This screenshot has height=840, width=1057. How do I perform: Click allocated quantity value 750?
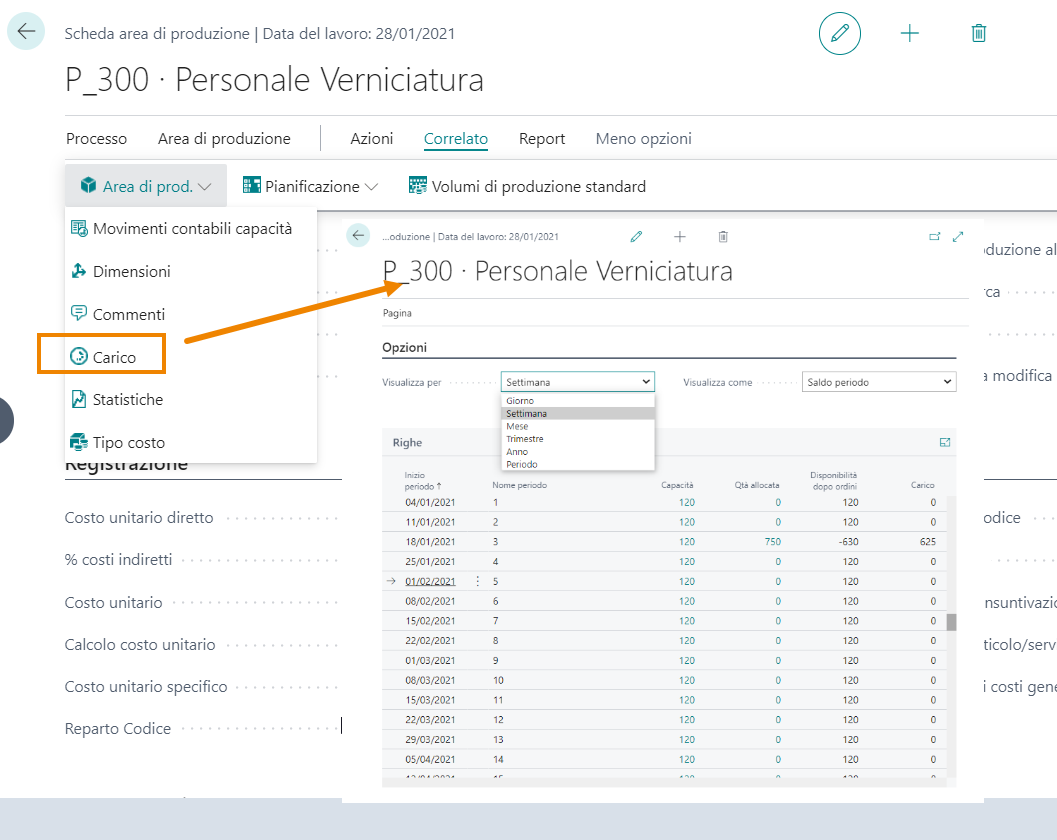pyautogui.click(x=771, y=541)
